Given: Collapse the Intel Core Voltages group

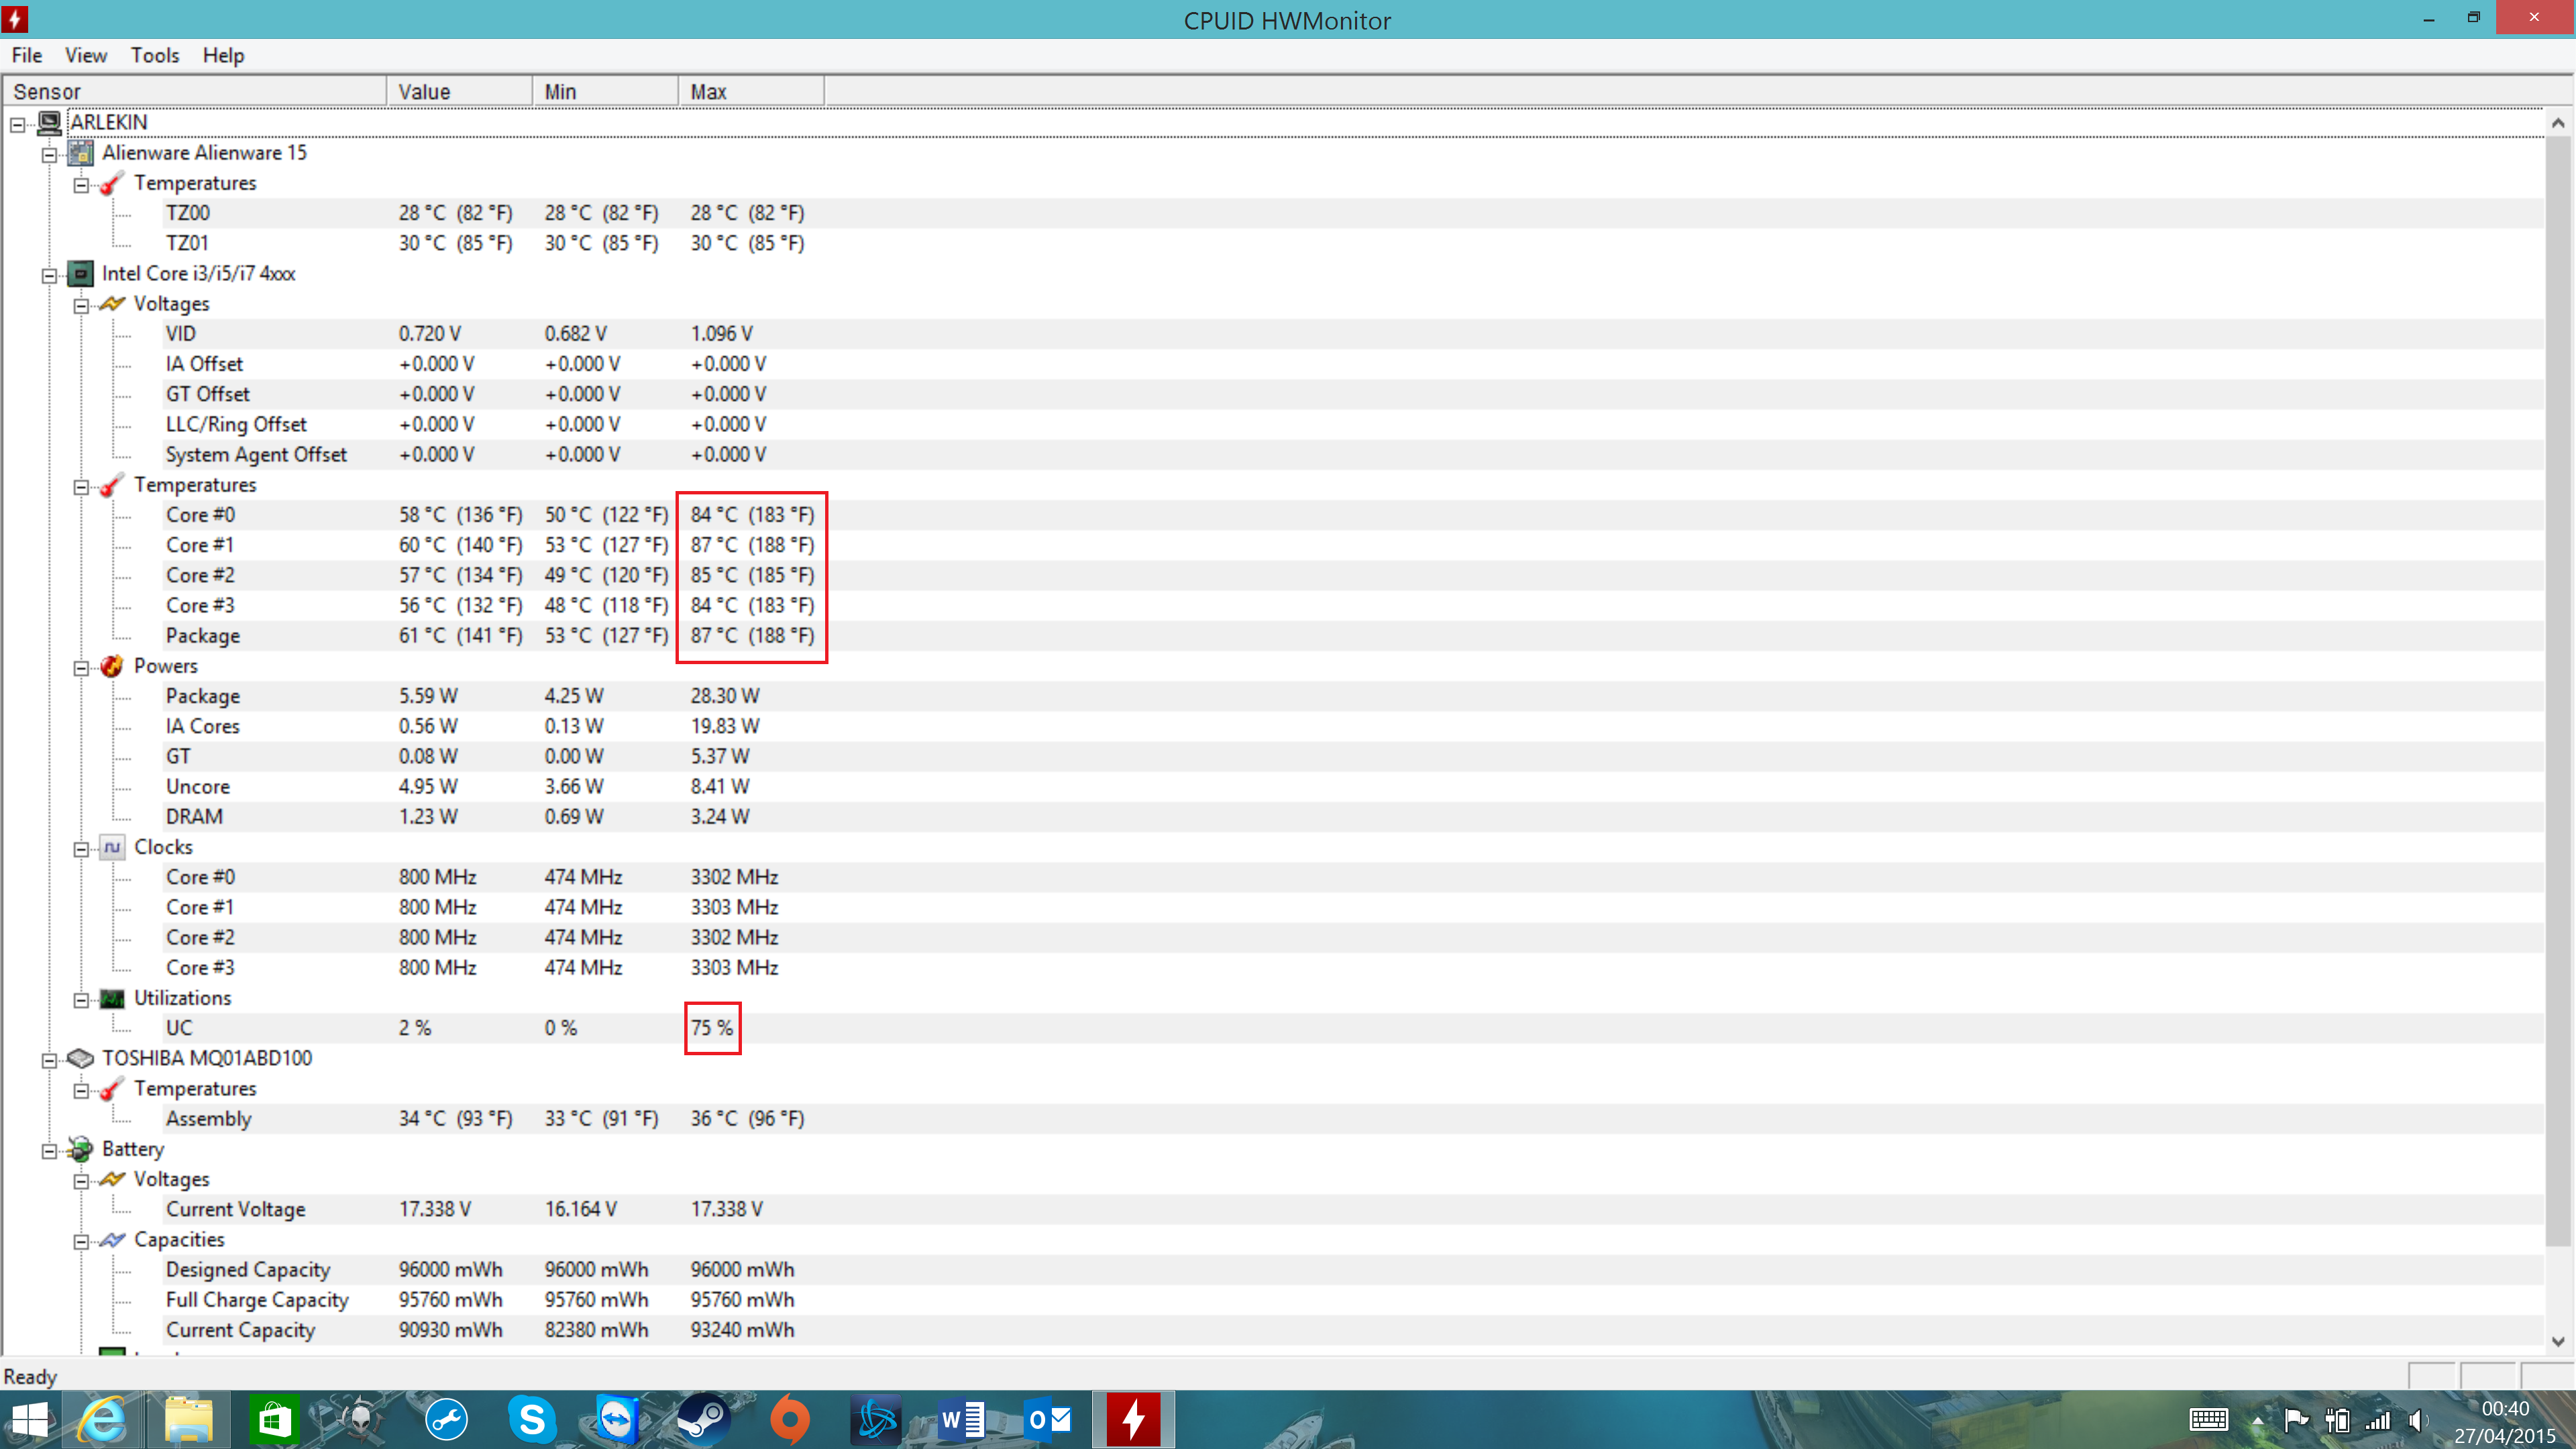Looking at the screenshot, I should pyautogui.click(x=81, y=305).
